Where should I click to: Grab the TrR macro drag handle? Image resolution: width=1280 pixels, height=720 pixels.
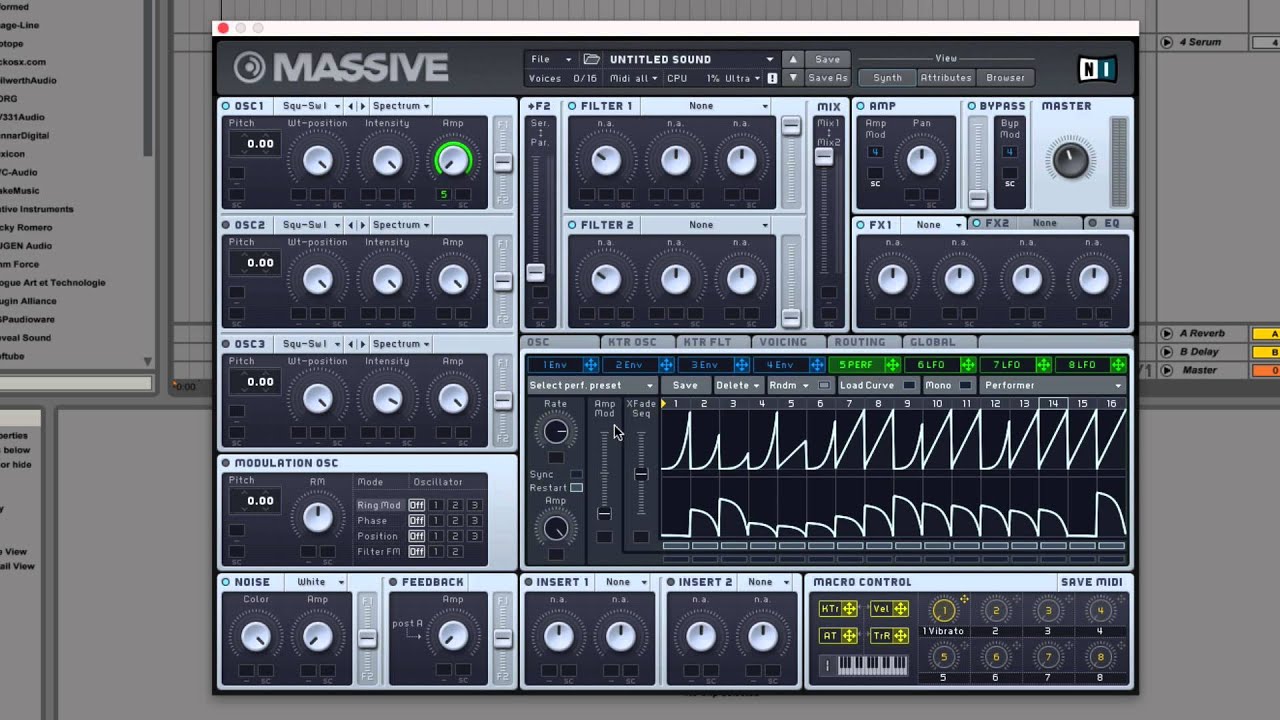click(900, 635)
